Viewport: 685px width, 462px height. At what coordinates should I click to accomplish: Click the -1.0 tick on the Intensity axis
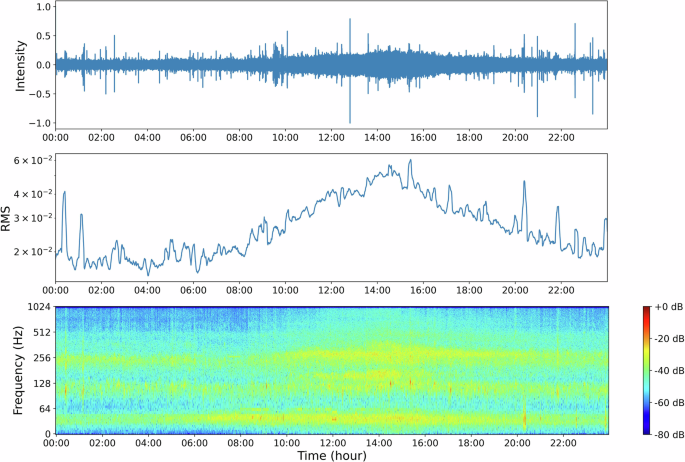(37, 123)
